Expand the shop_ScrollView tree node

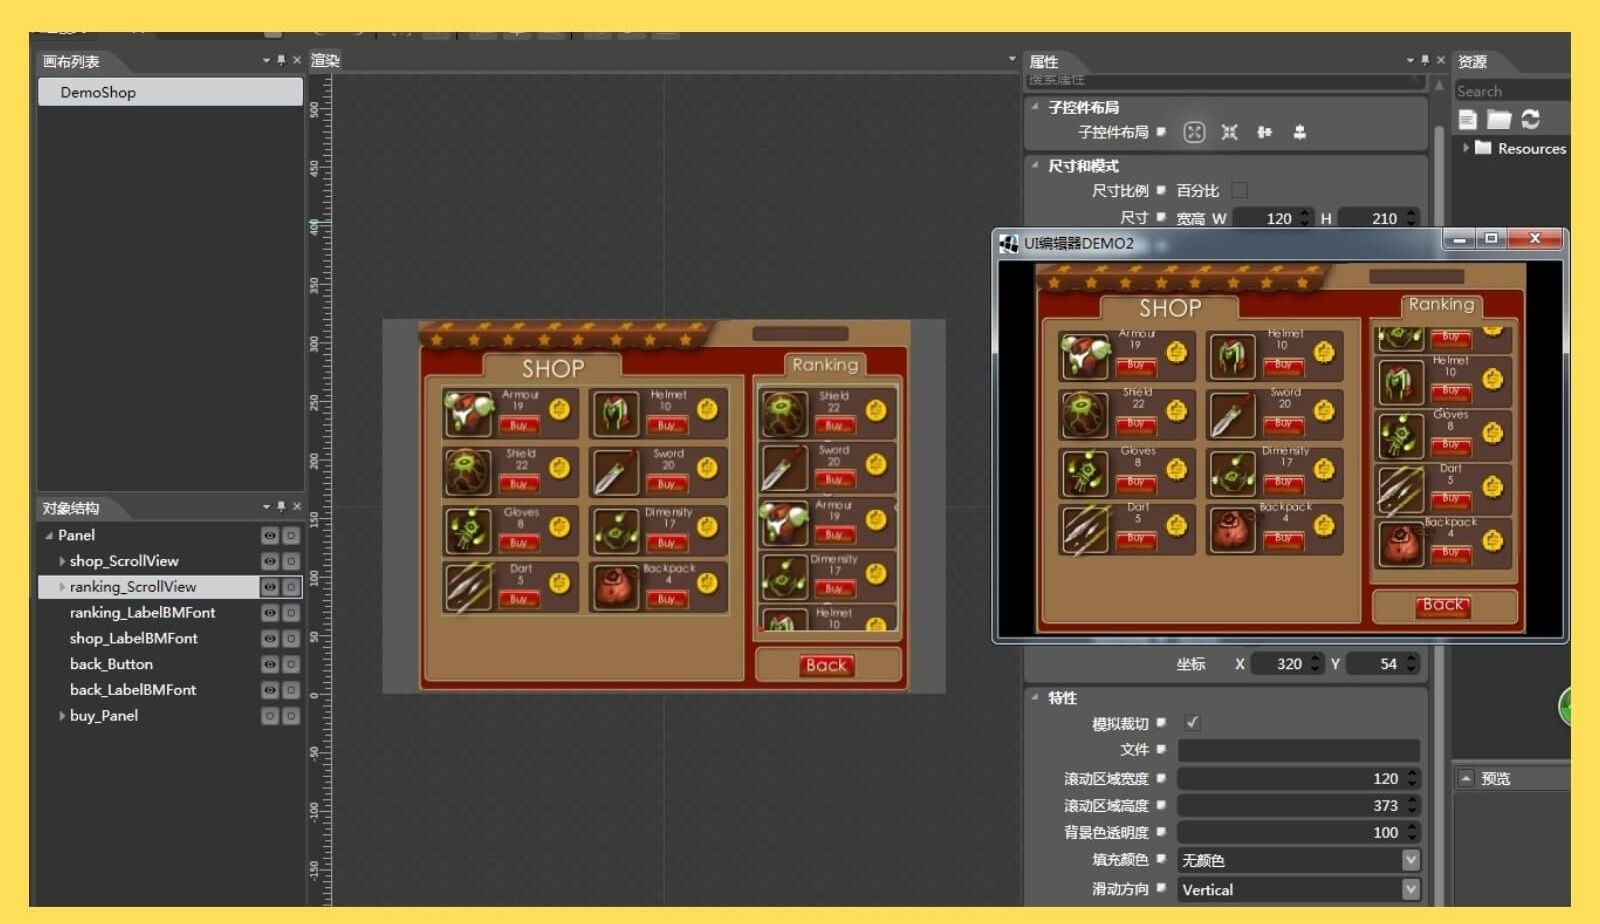pyautogui.click(x=63, y=561)
